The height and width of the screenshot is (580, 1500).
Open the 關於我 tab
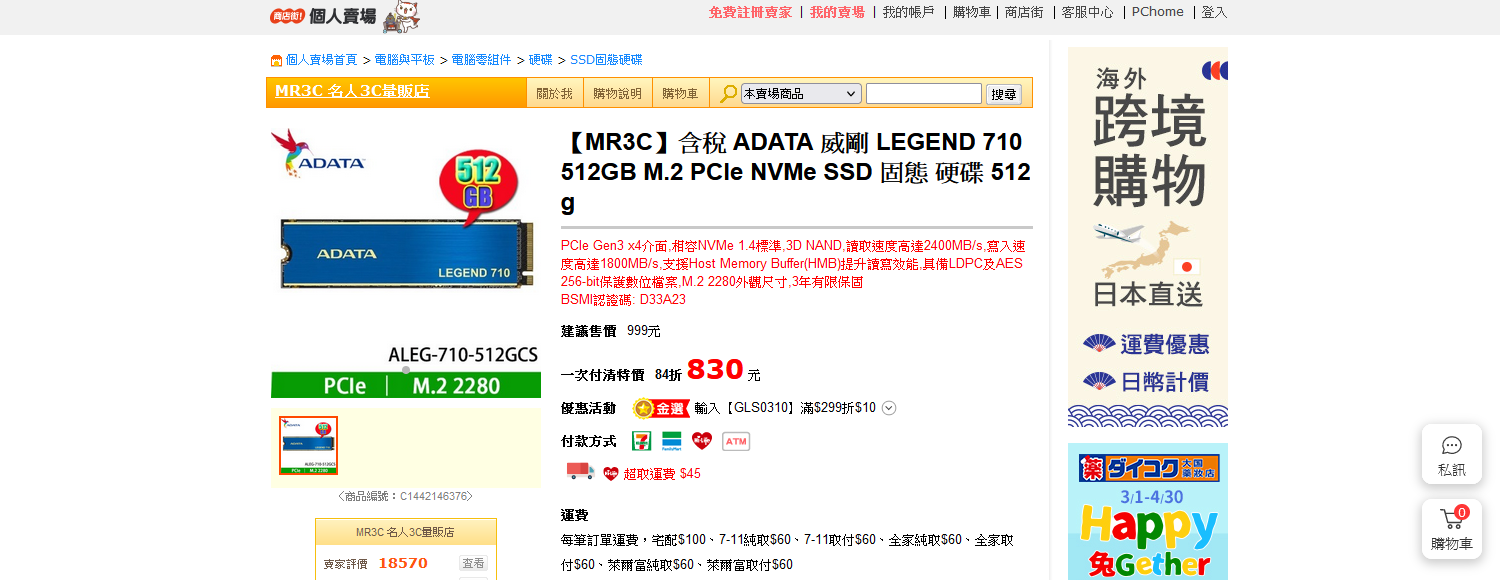point(555,93)
